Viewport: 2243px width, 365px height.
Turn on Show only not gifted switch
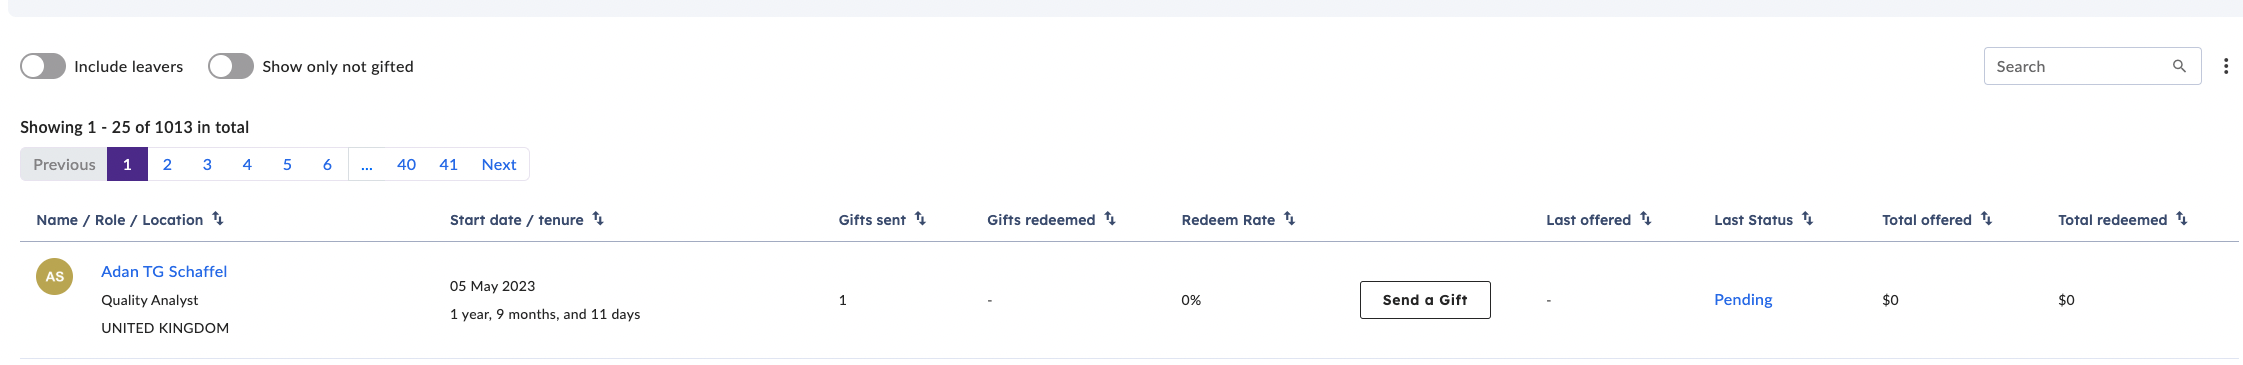(x=231, y=66)
